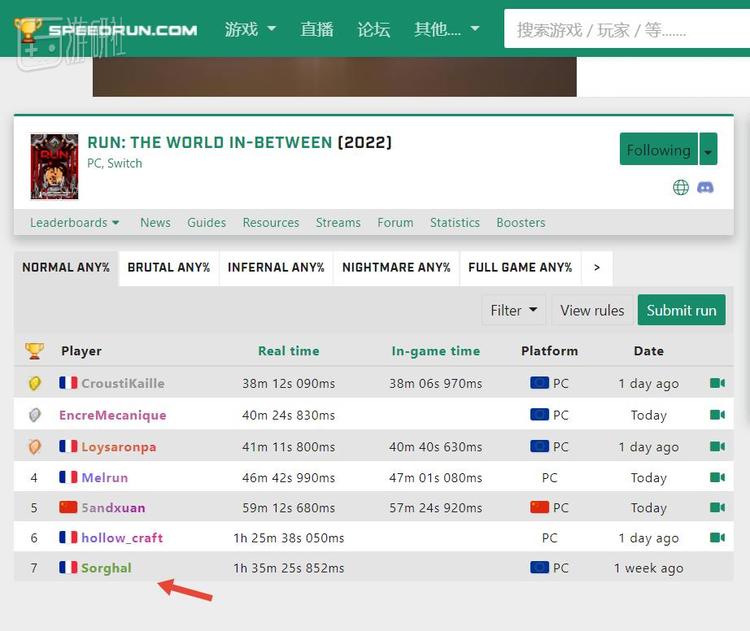Open Melrun's player profile
750x631 pixels.
click(x=105, y=477)
